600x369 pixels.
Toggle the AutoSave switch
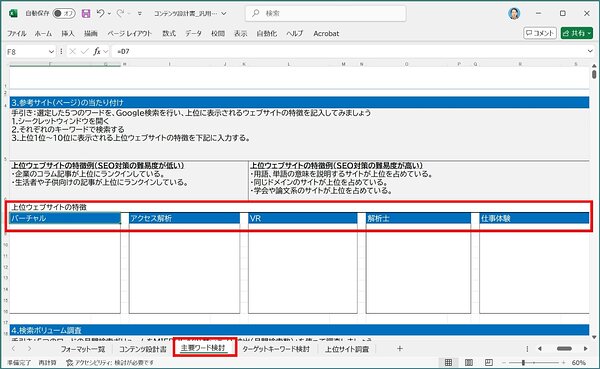[x=64, y=13]
